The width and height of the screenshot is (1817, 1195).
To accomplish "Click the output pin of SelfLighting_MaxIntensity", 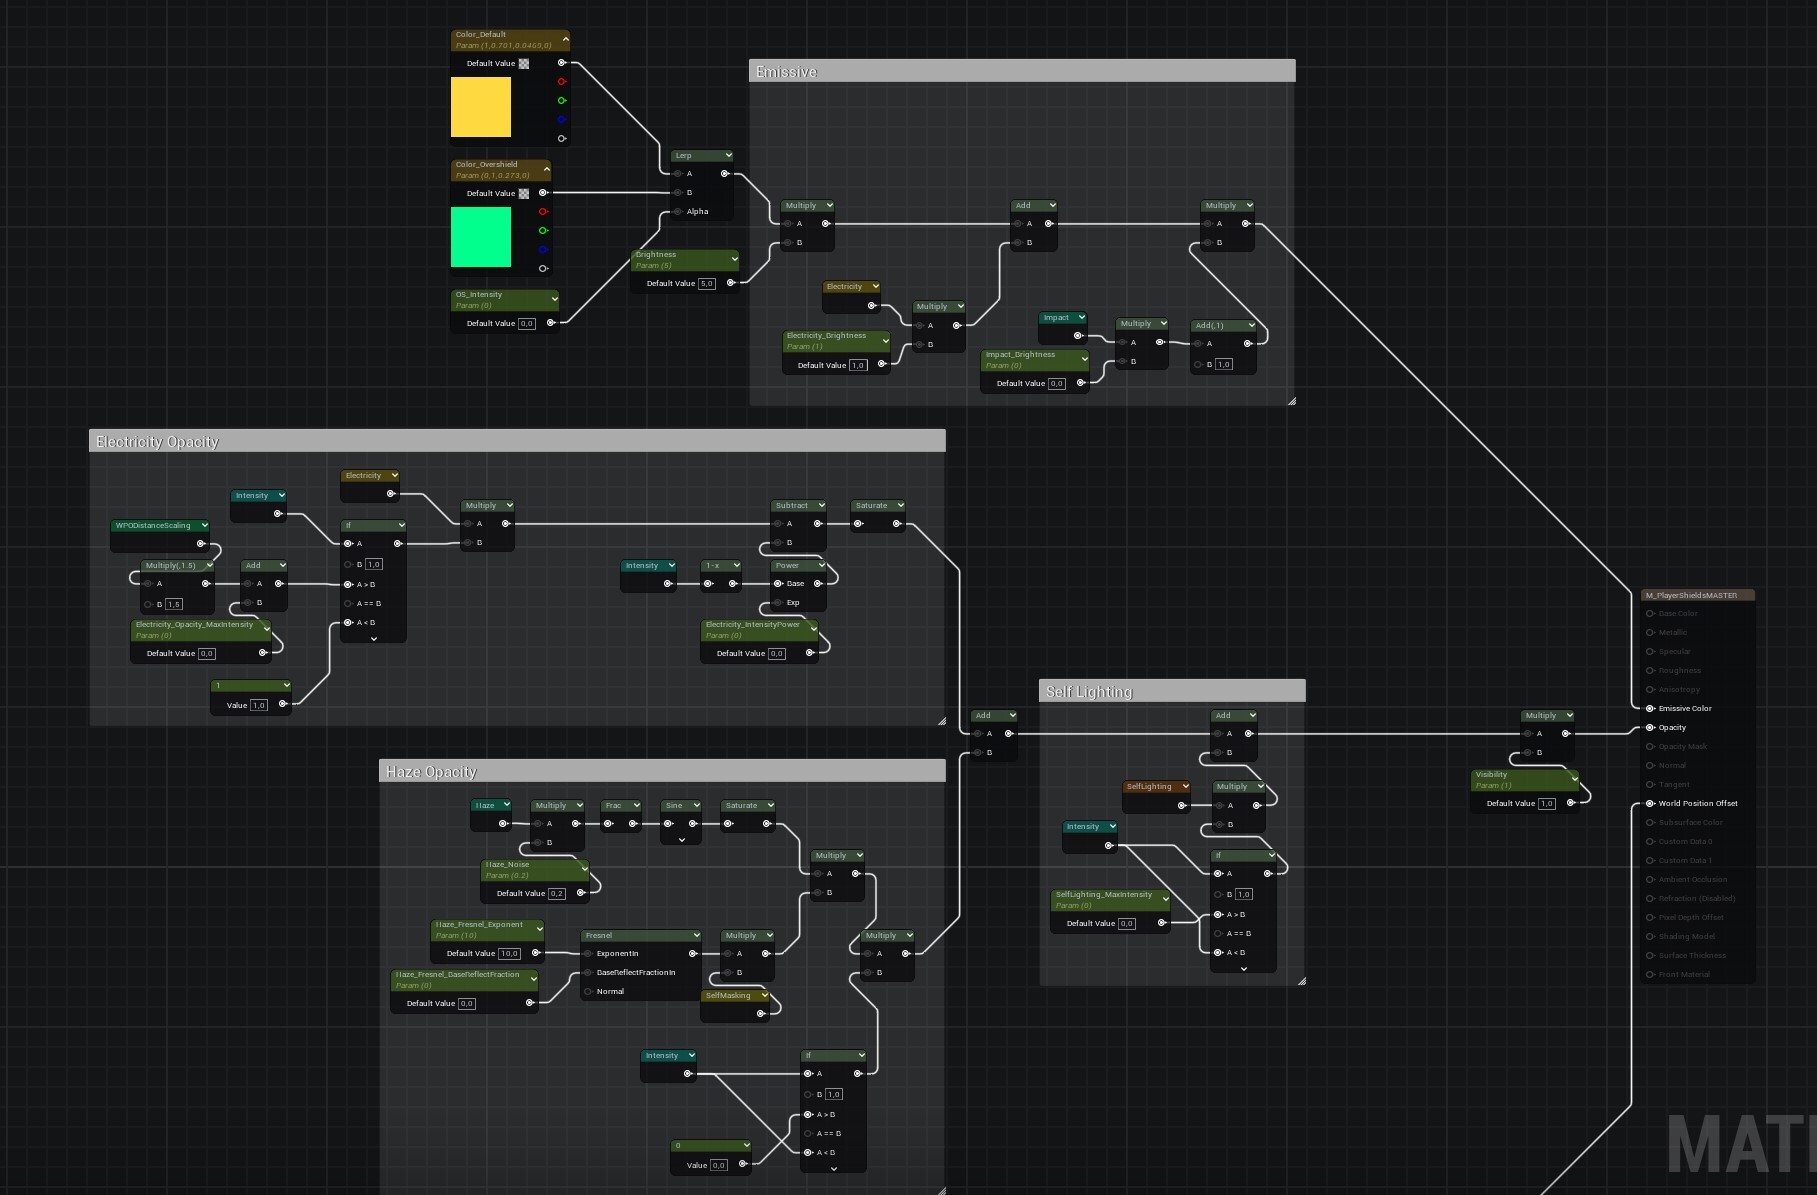I will [1162, 922].
